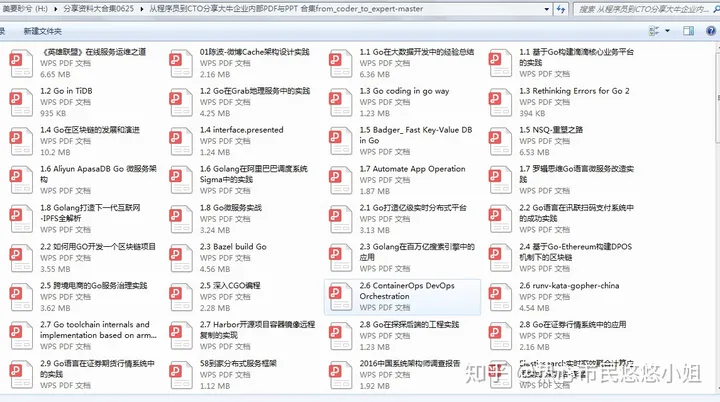Click the folder search input field
This screenshot has height=402, width=720.
point(645,9)
